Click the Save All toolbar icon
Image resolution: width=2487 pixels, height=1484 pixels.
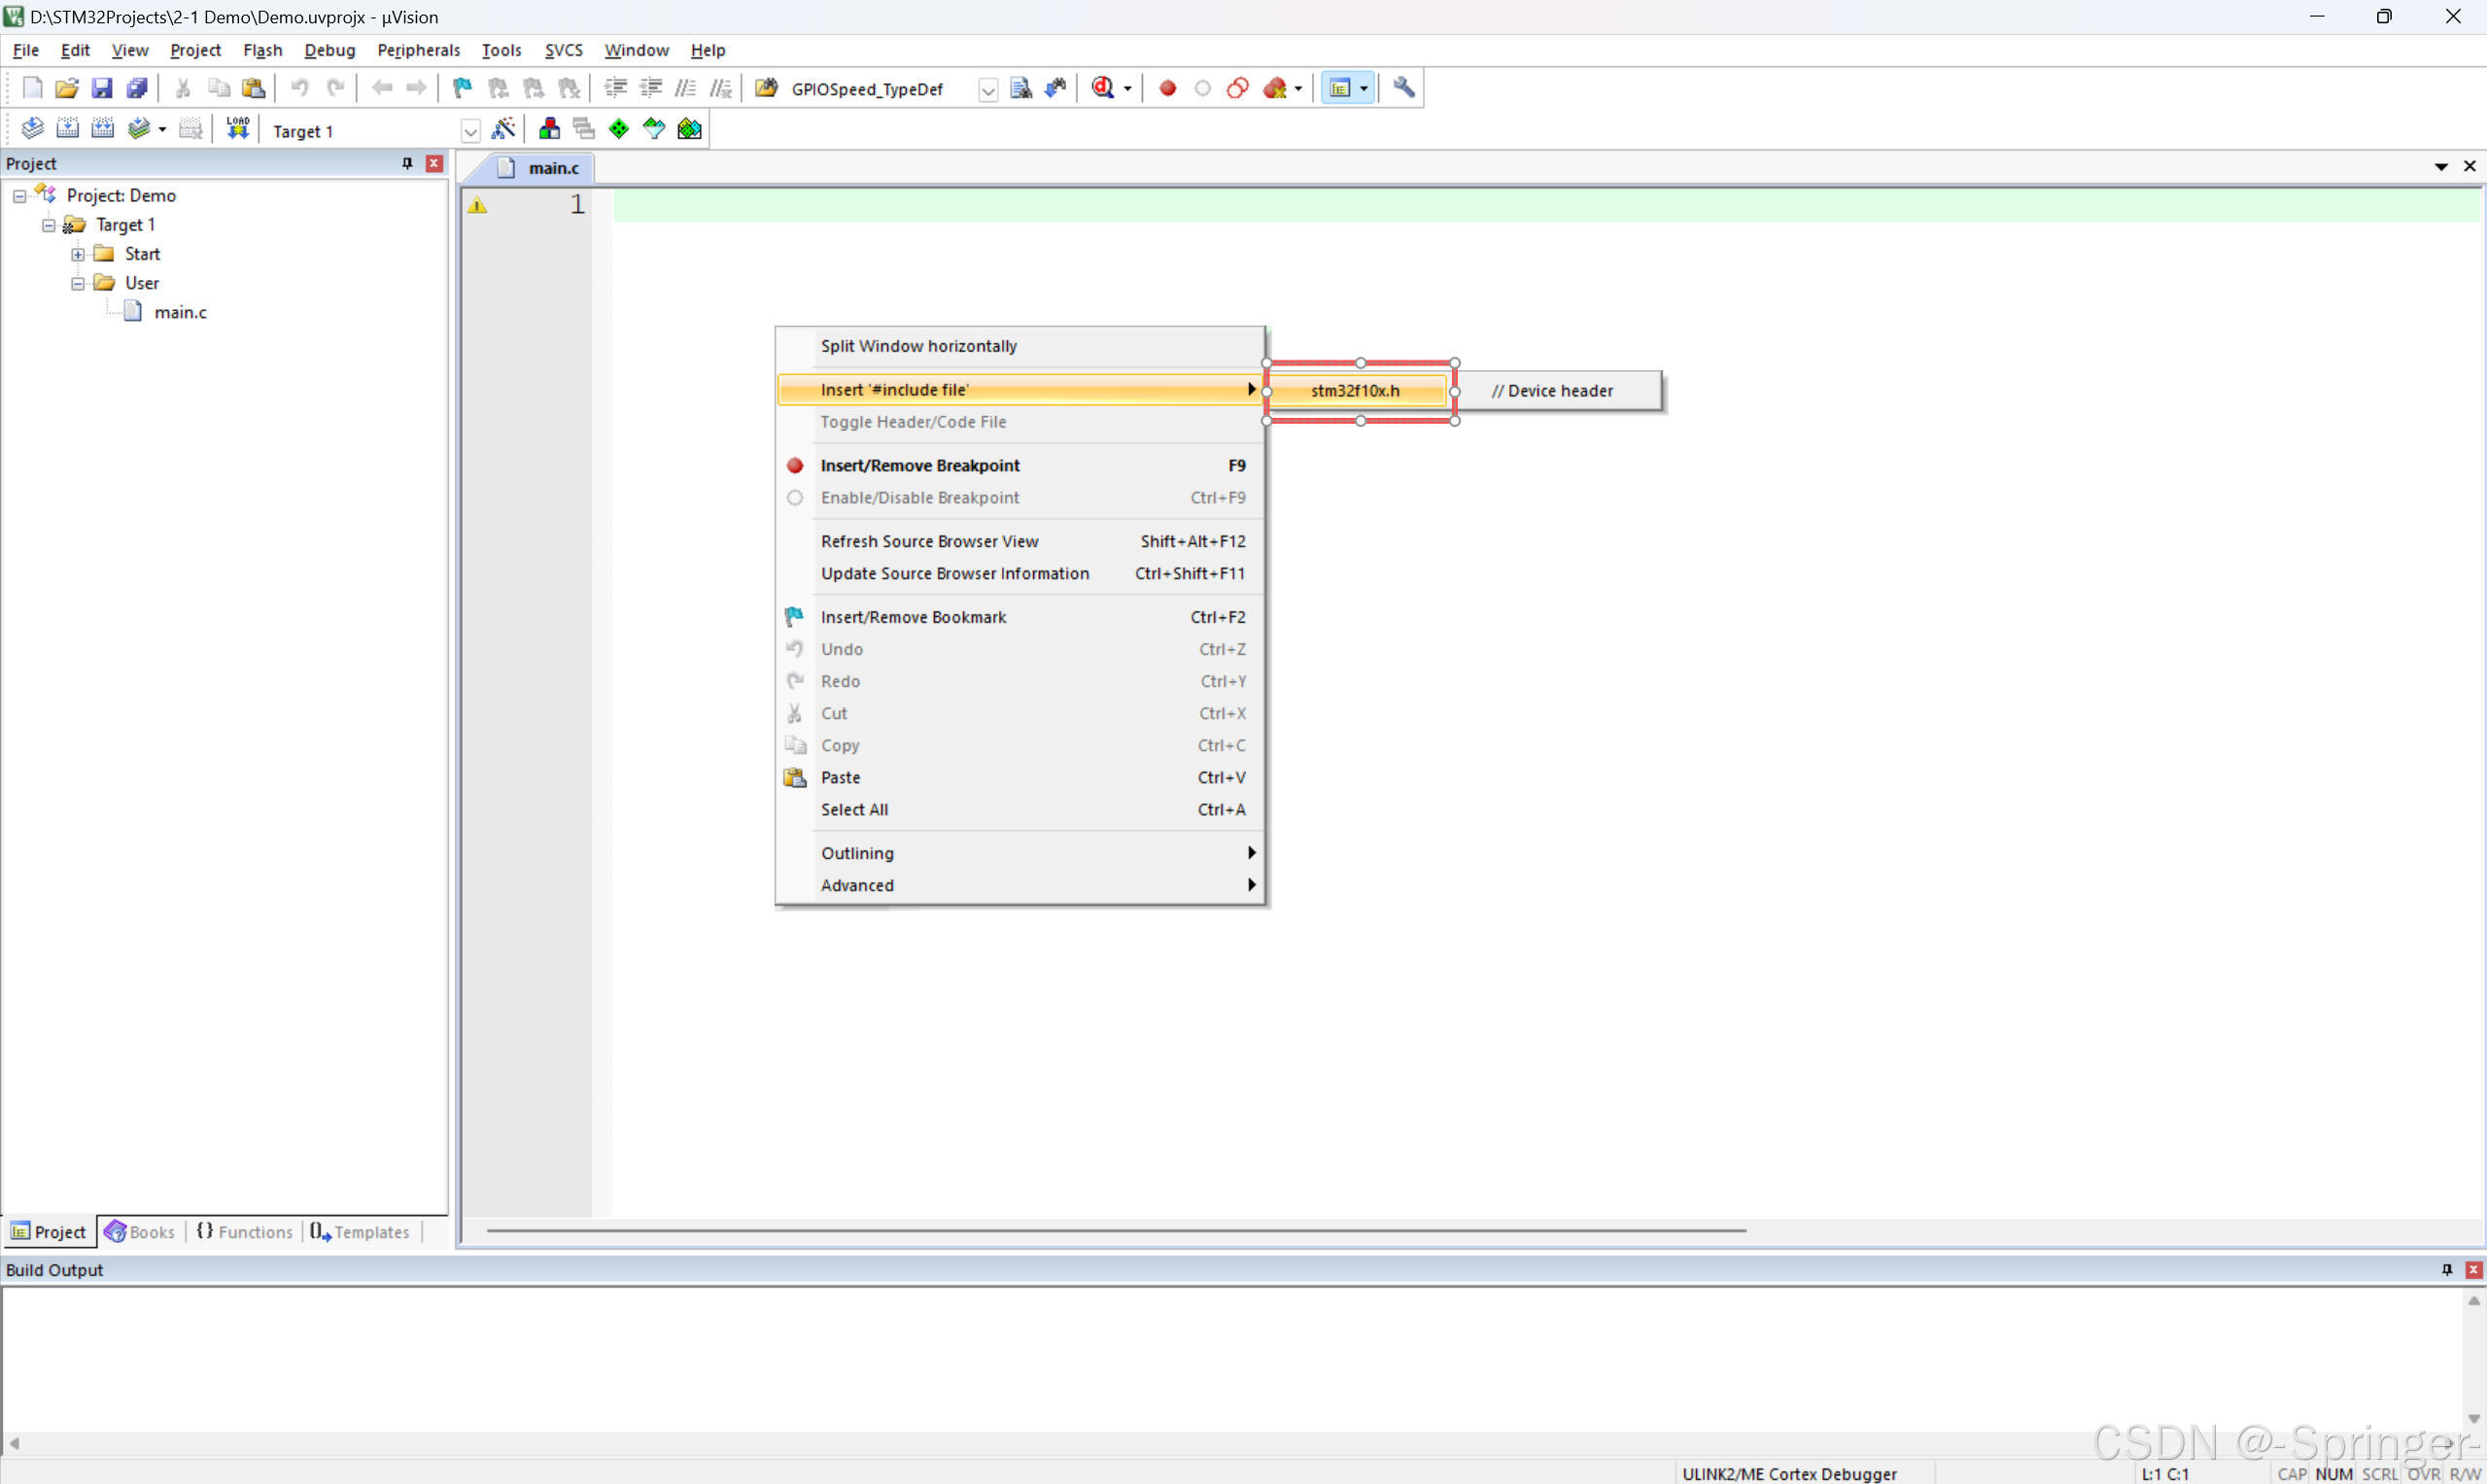(x=137, y=88)
